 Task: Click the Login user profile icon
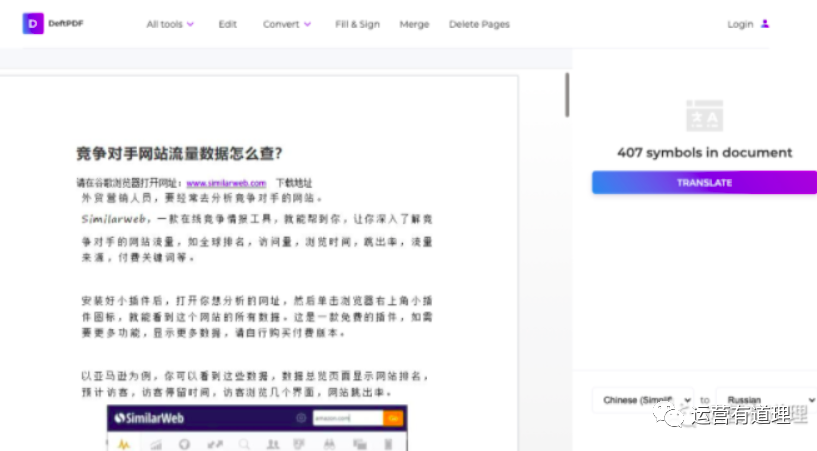[765, 24]
